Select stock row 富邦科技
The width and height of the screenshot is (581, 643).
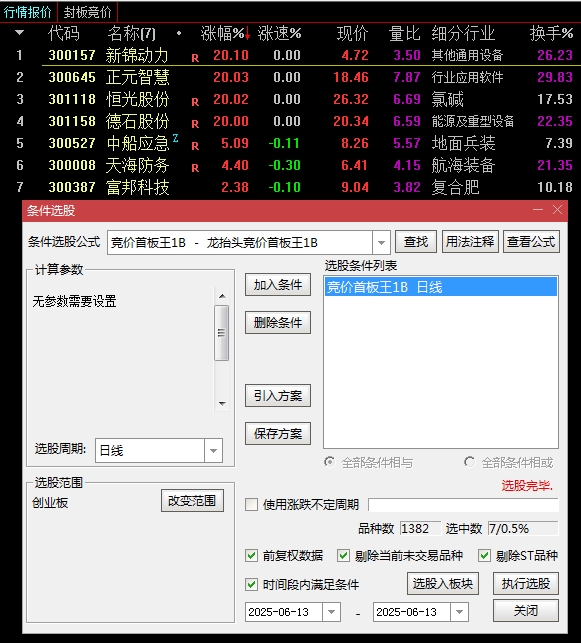tap(290, 187)
